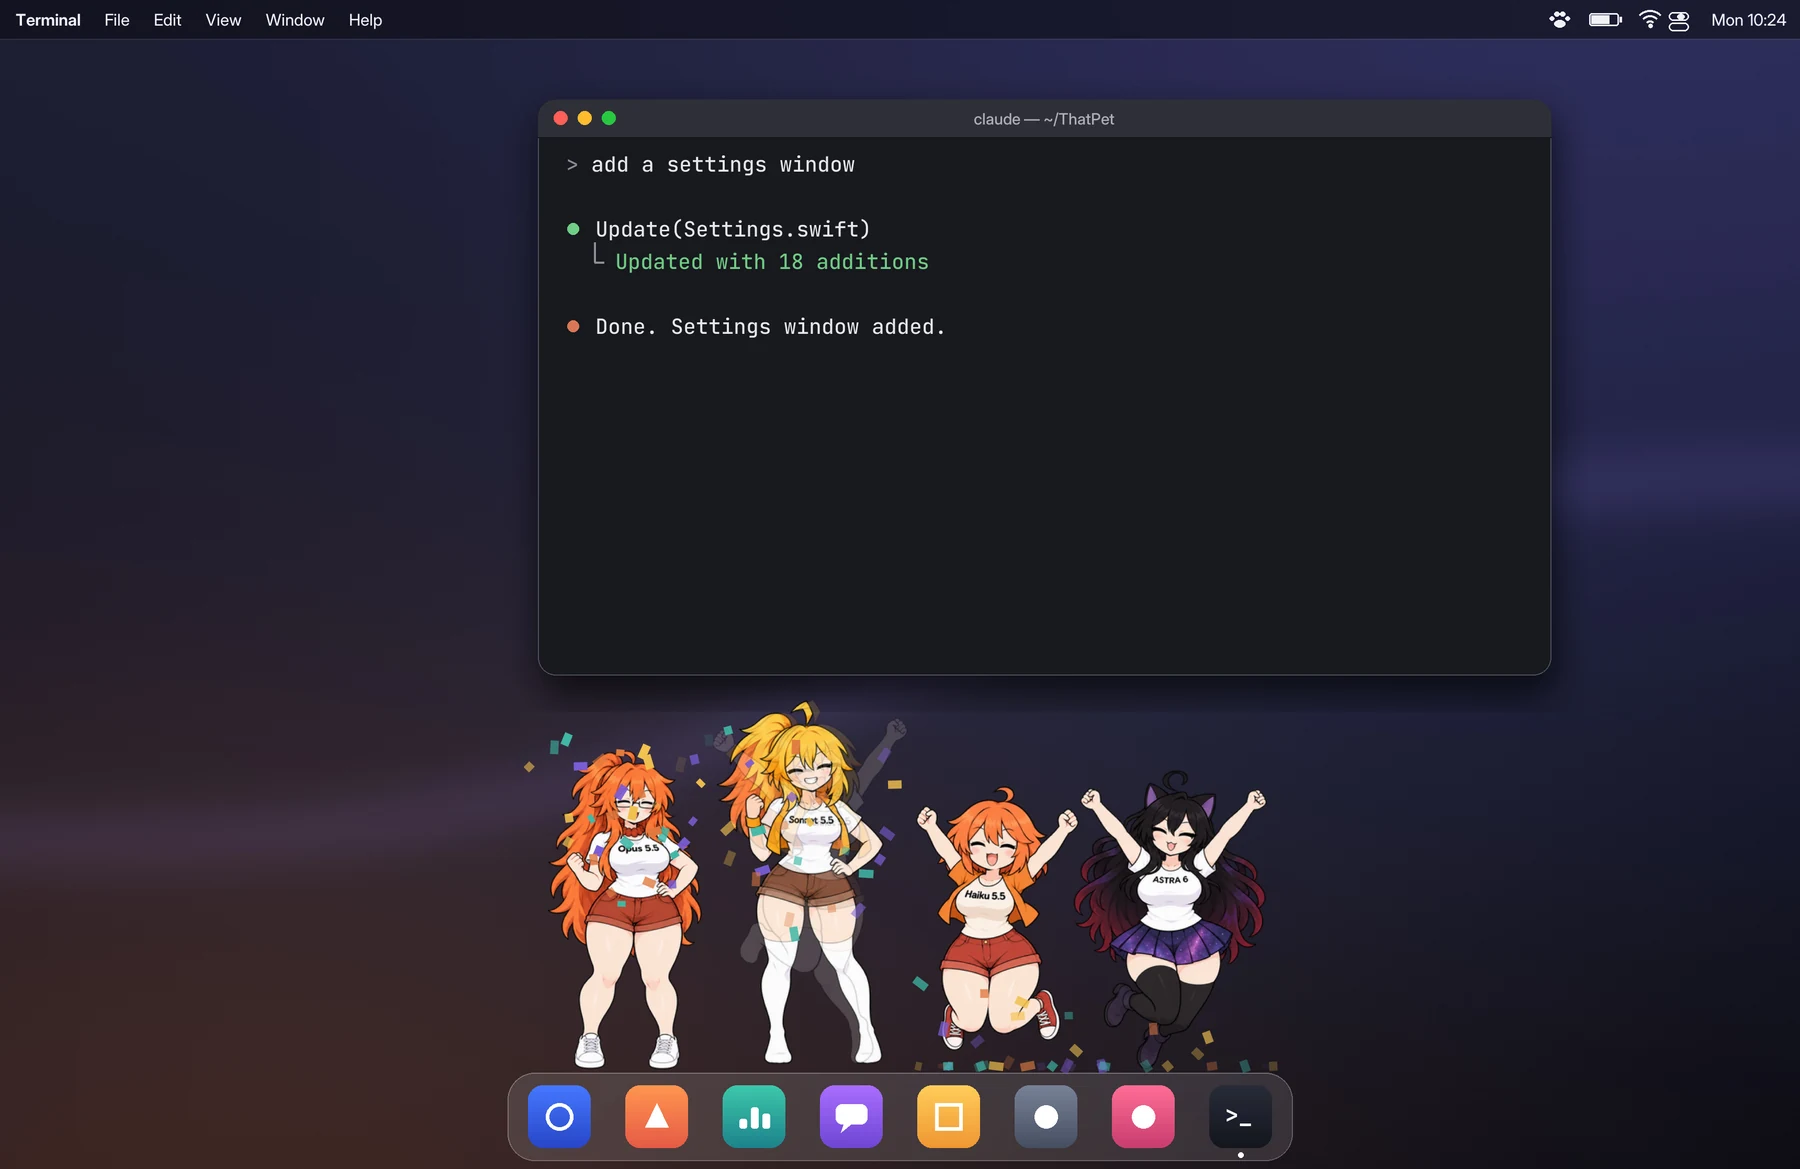The height and width of the screenshot is (1169, 1800).
Task: Click the Terminal prompt icon in dock
Action: [1240, 1116]
